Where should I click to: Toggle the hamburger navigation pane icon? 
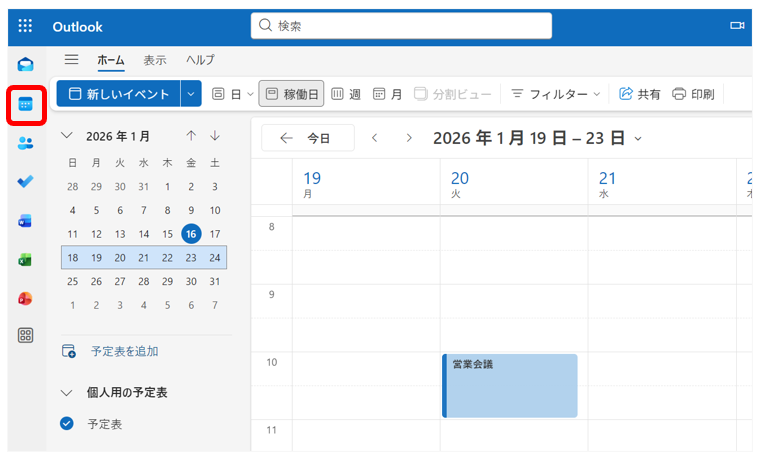tap(71, 60)
